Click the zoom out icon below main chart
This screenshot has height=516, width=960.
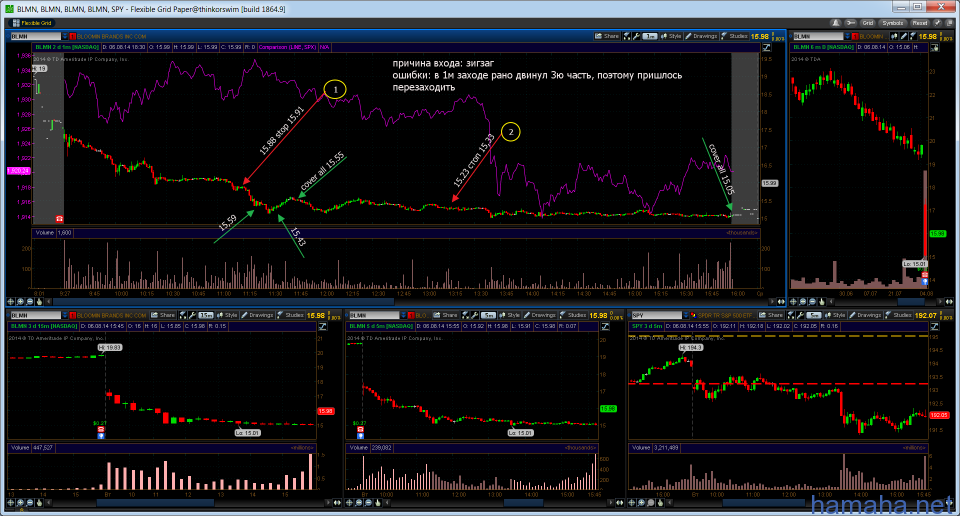coord(29,302)
